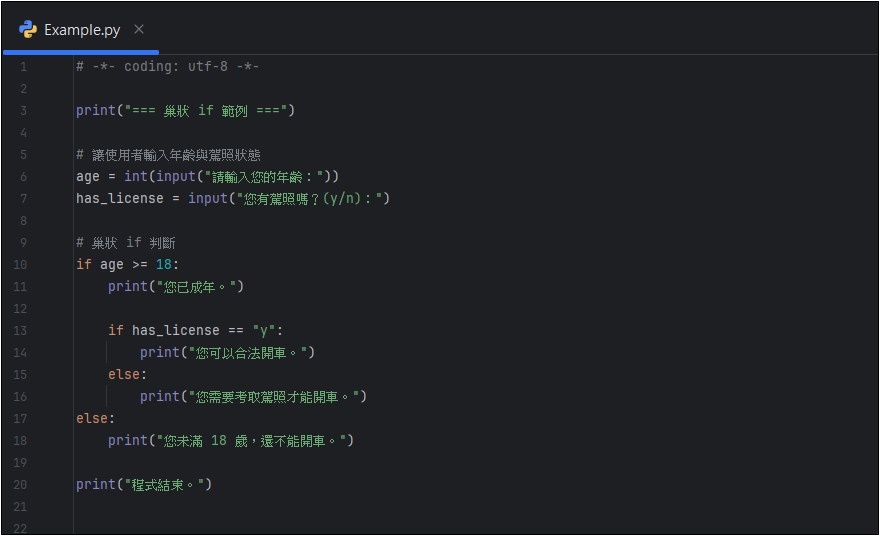Click the age variable assignment on line 6
The height and width of the screenshot is (536, 880).
(x=88, y=177)
